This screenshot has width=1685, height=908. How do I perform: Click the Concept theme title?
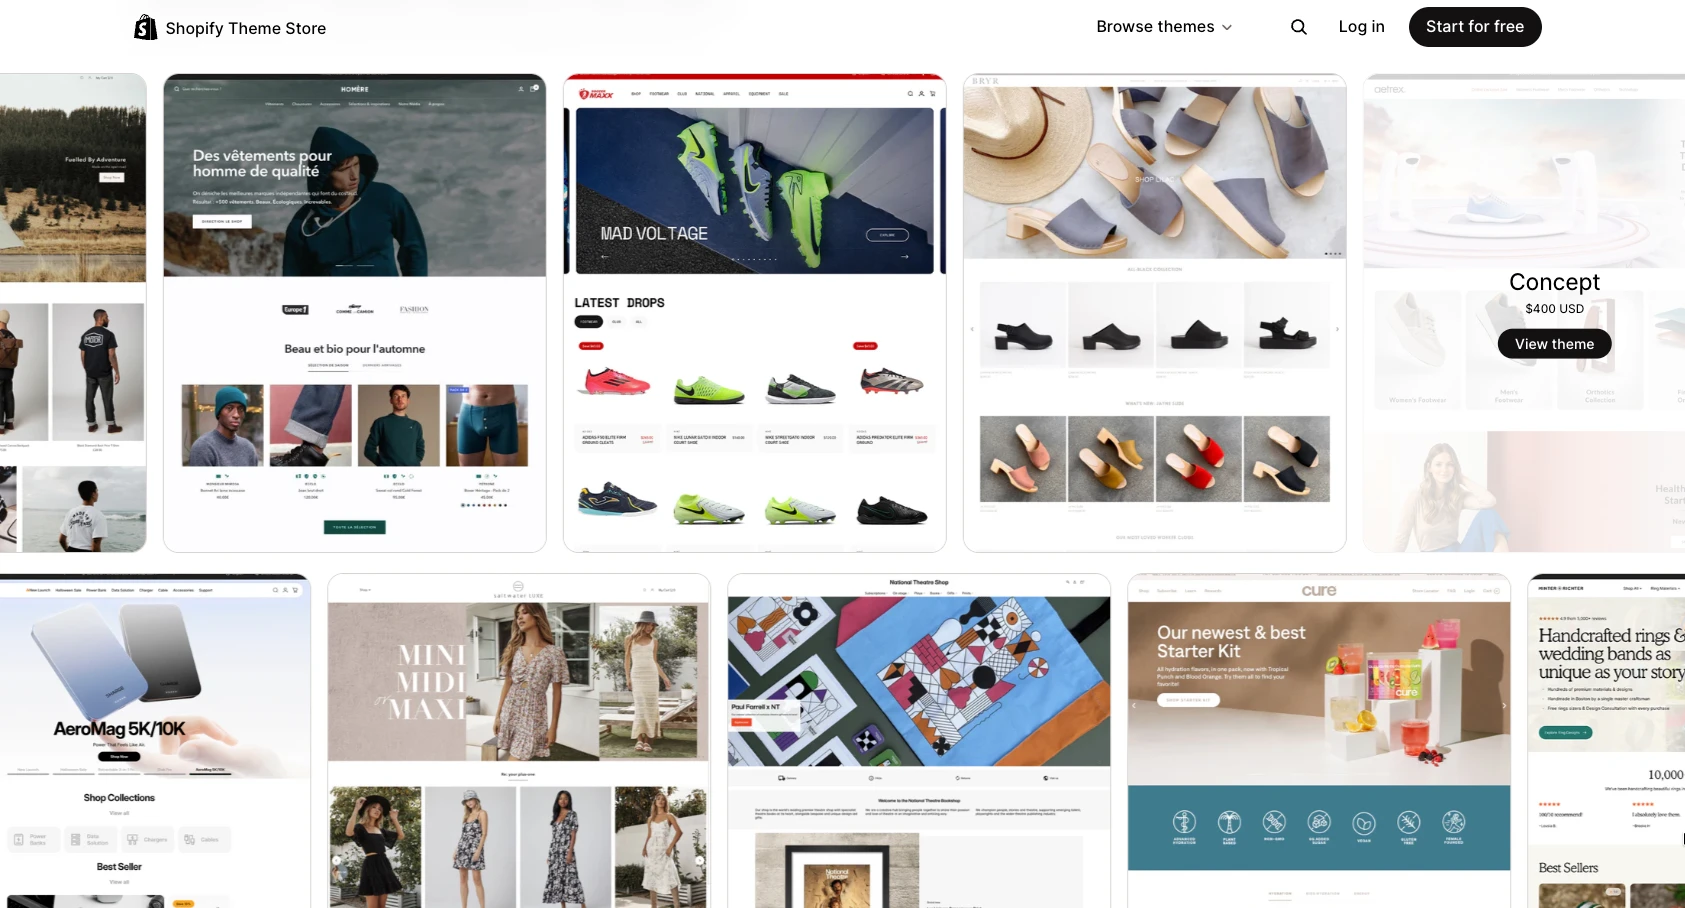pyautogui.click(x=1554, y=282)
